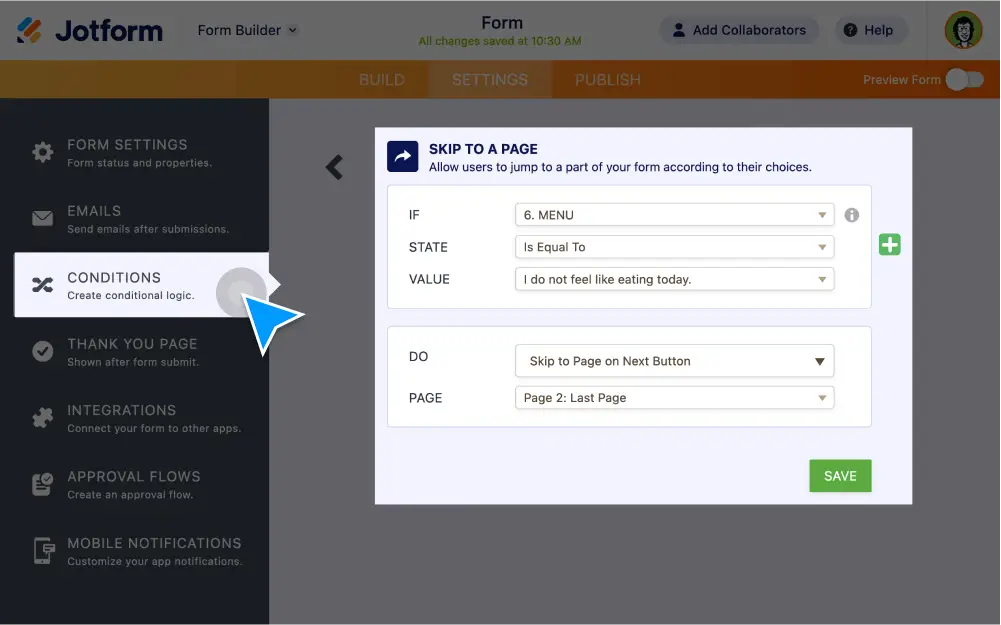Click the green plus add-condition icon
This screenshot has height=625, width=1001.
click(889, 244)
